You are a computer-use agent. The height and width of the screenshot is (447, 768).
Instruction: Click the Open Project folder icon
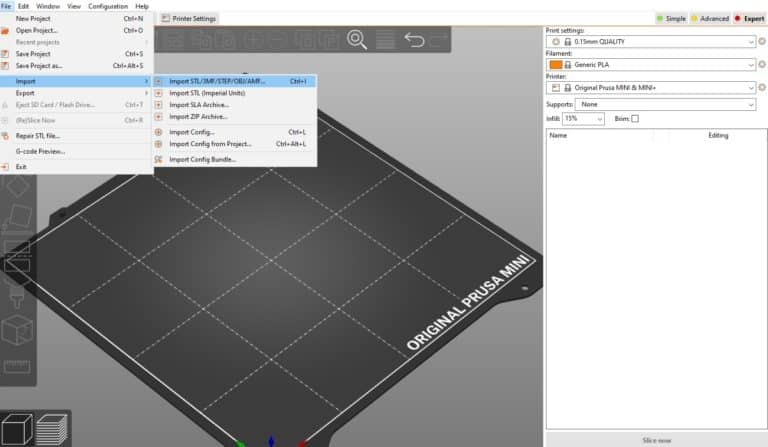5,30
